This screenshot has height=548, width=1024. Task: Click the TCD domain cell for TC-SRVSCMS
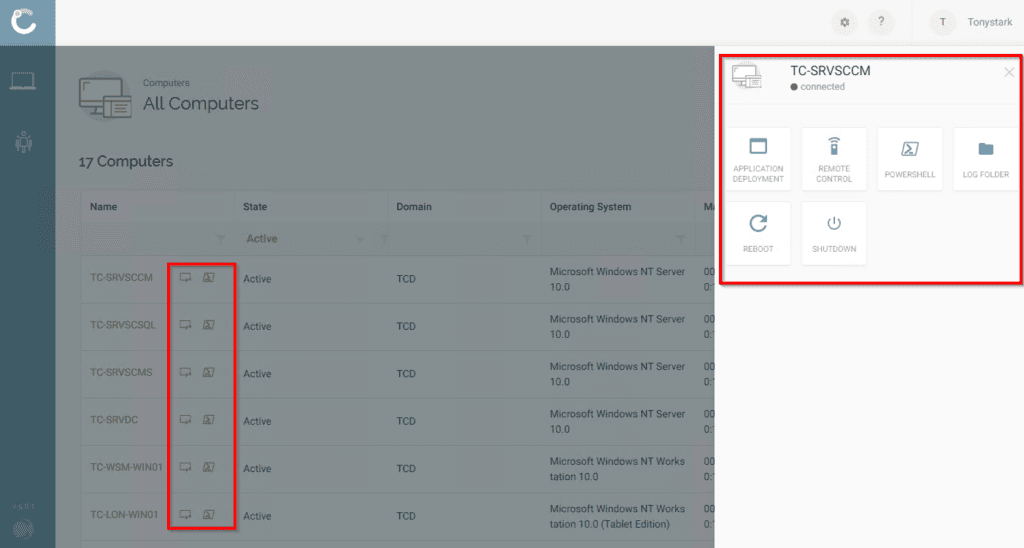click(406, 374)
